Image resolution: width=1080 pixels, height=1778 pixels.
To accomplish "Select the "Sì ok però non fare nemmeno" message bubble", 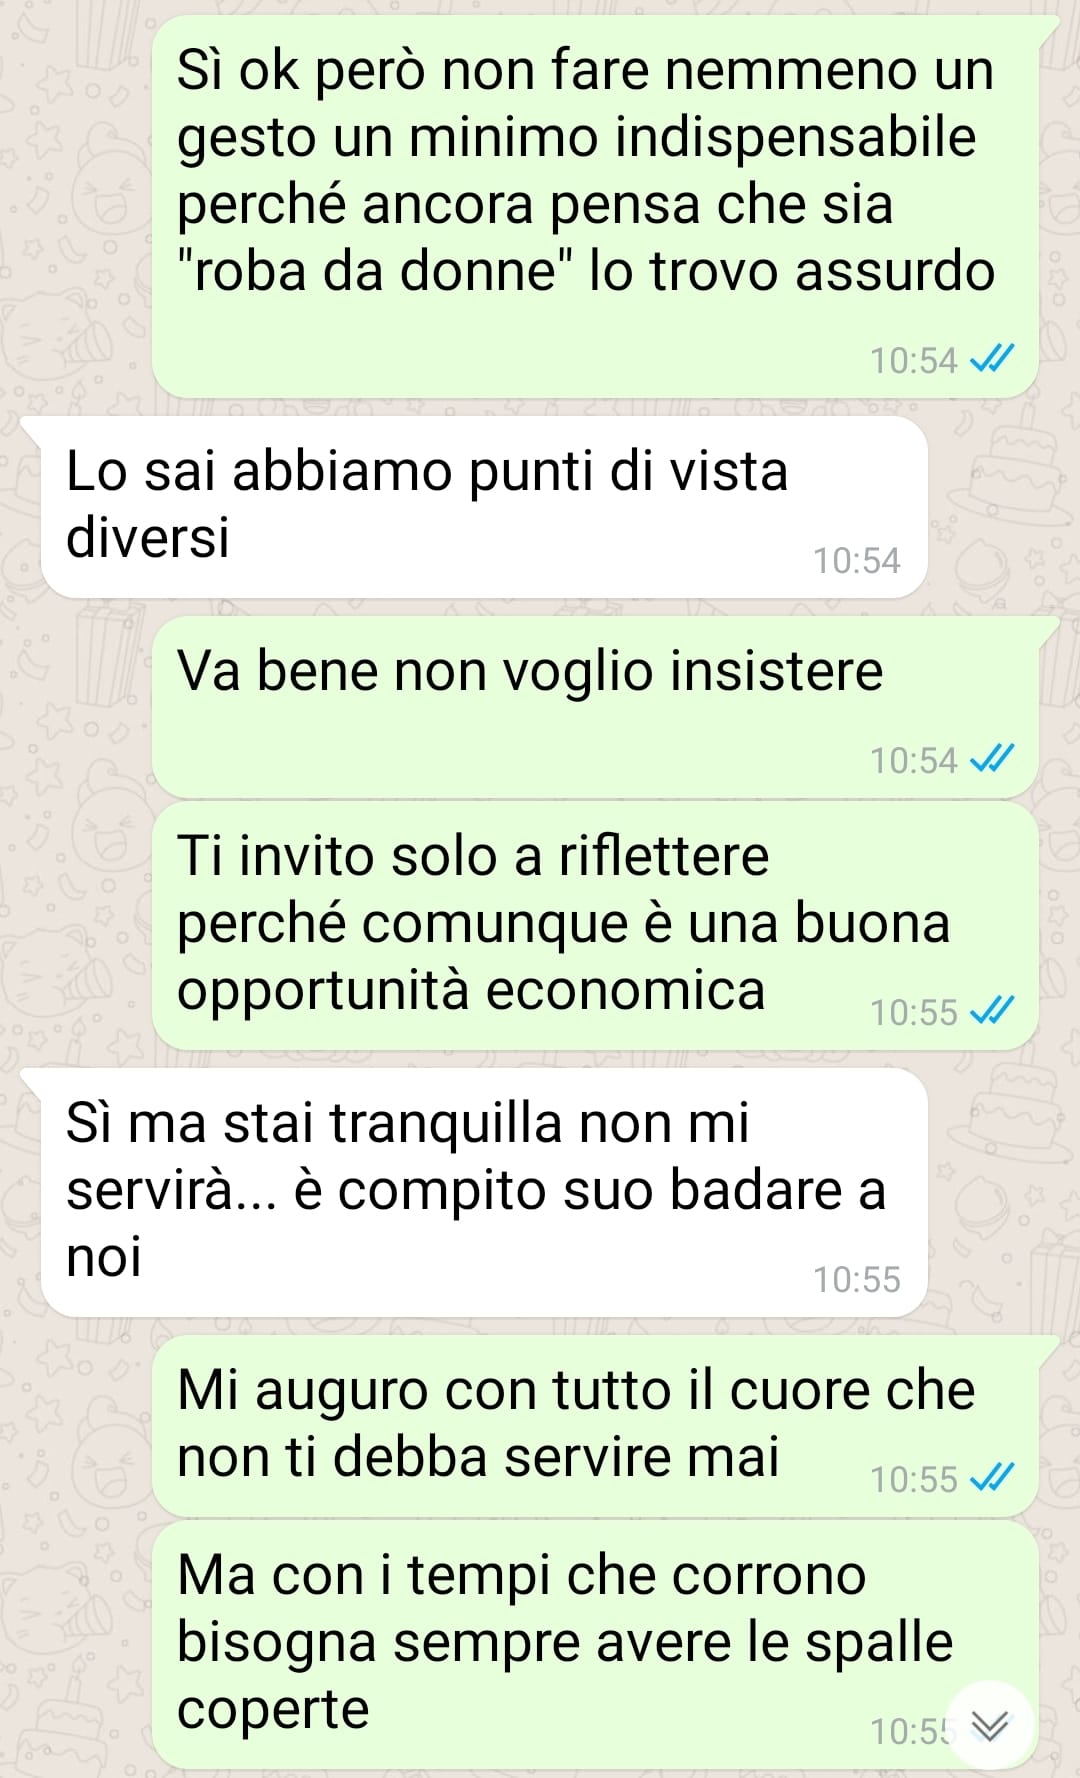I will click(595, 207).
